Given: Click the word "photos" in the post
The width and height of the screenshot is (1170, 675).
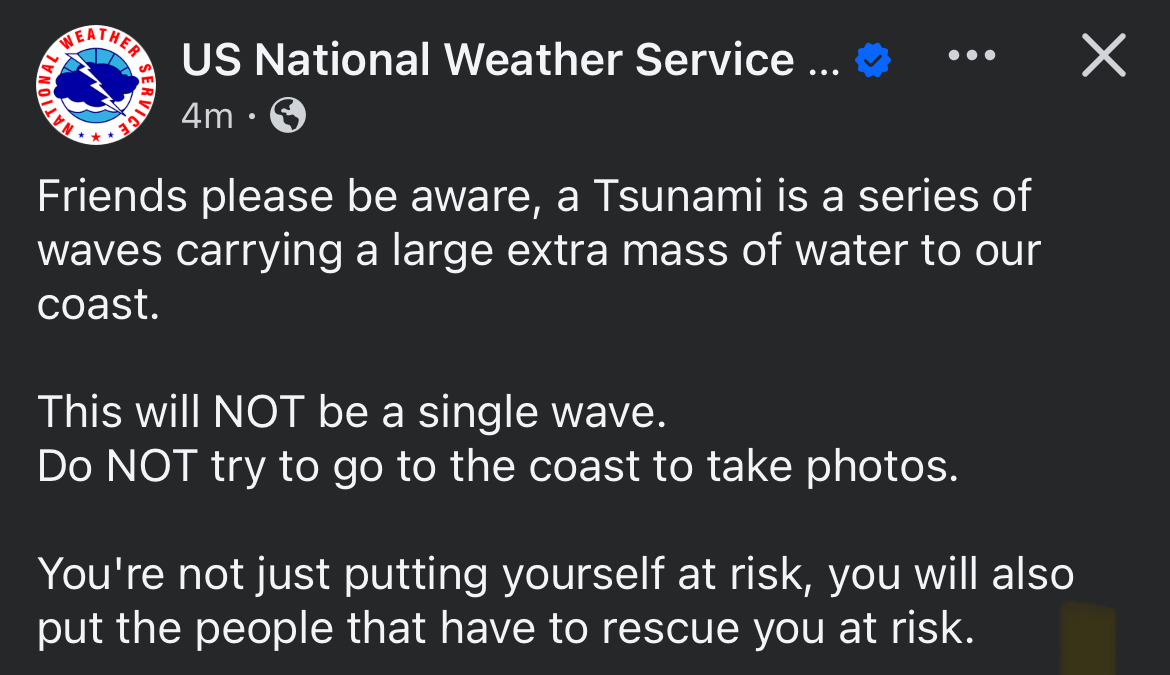Looking at the screenshot, I should (x=884, y=467).
